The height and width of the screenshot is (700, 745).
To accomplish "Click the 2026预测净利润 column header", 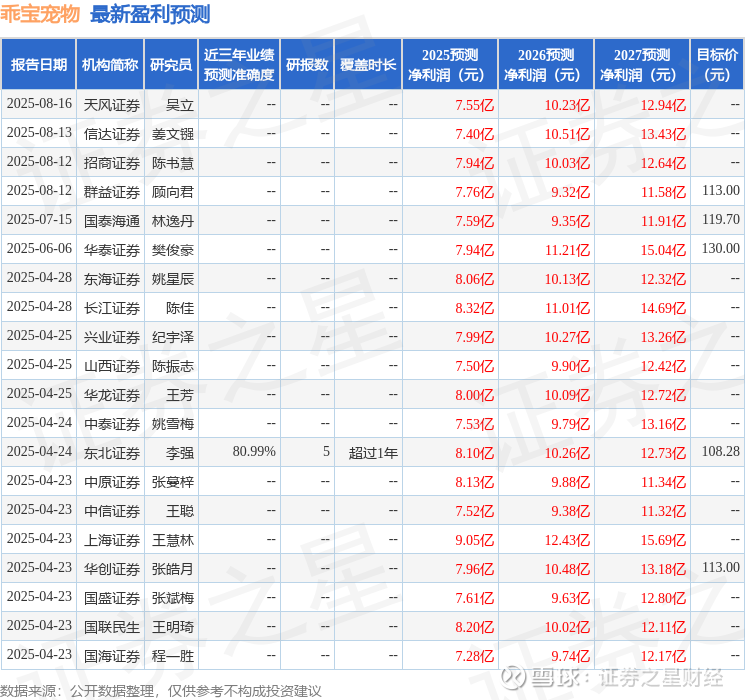I will (546, 65).
